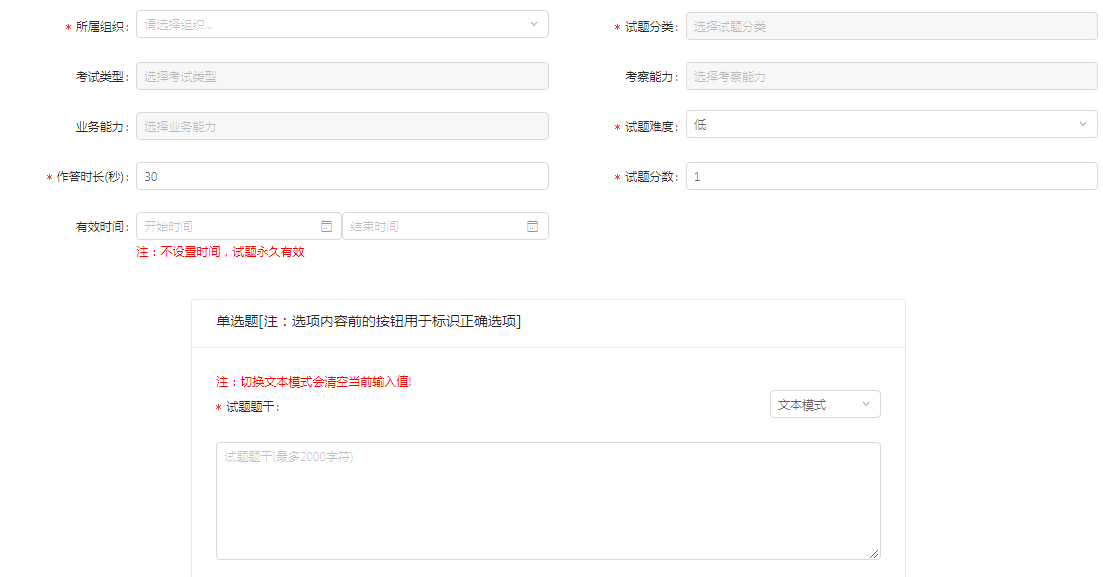Image resolution: width=1103 pixels, height=577 pixels.
Task: Select the 试题分类 category field
Action: (890, 27)
